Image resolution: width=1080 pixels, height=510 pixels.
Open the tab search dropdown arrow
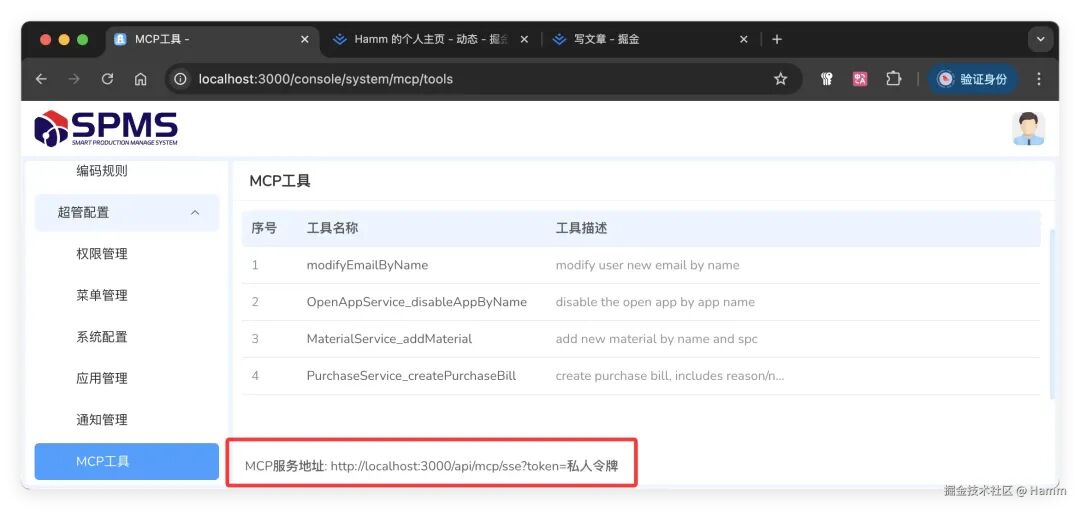[1040, 39]
